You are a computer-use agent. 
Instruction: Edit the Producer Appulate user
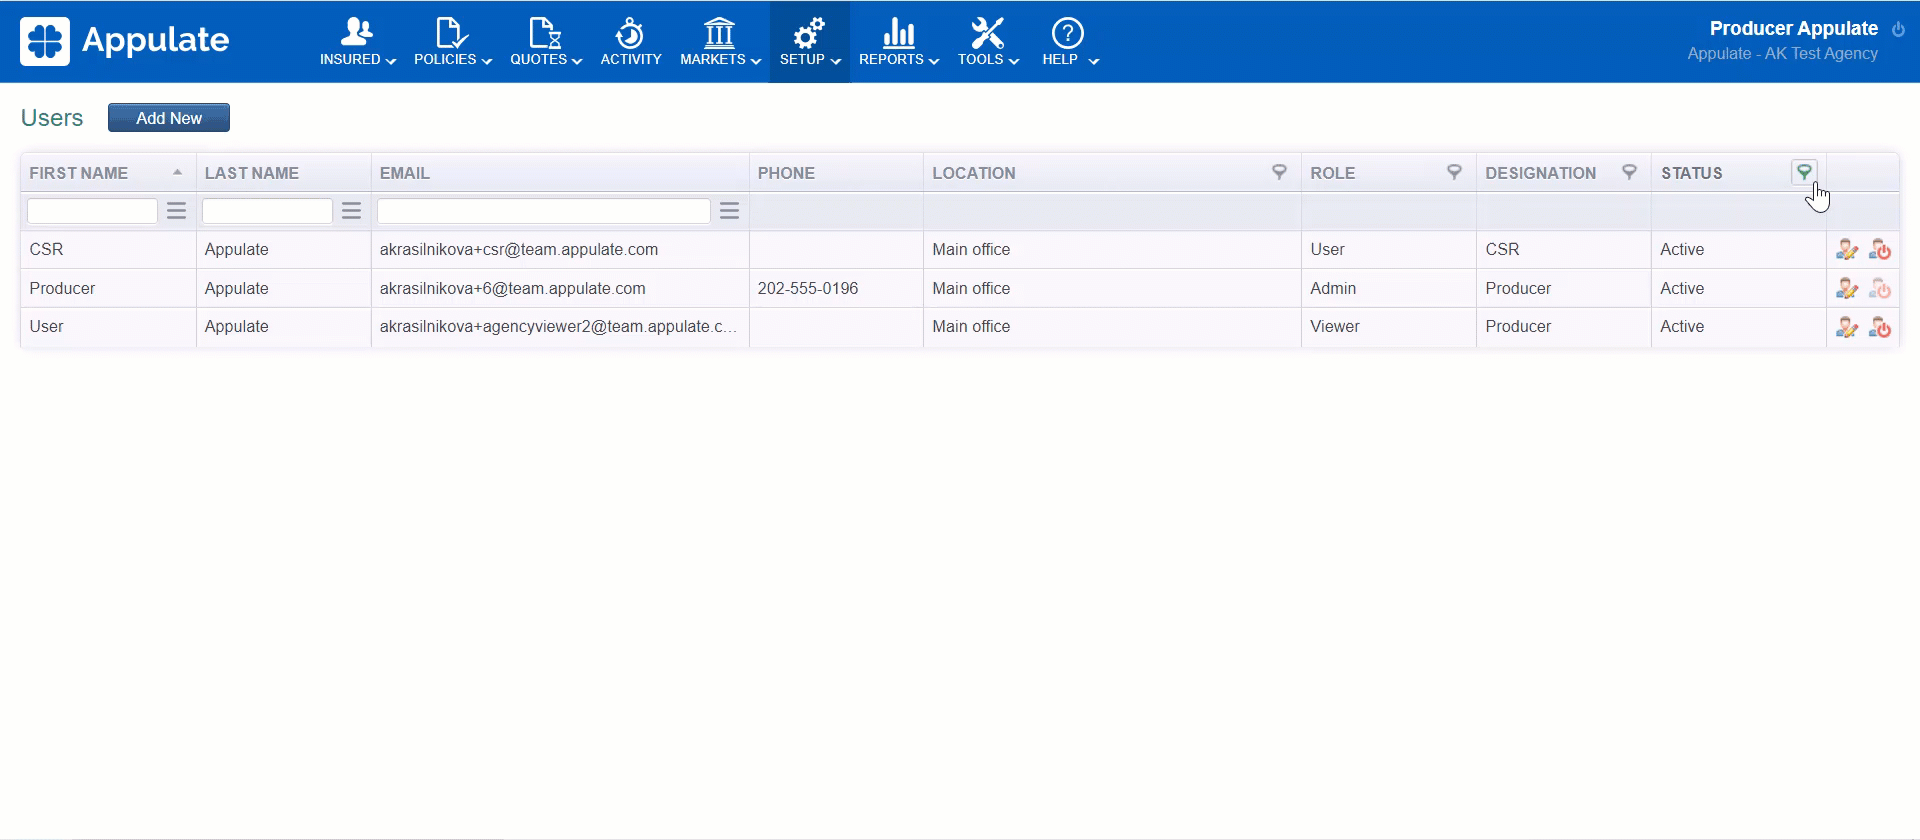pos(1846,289)
